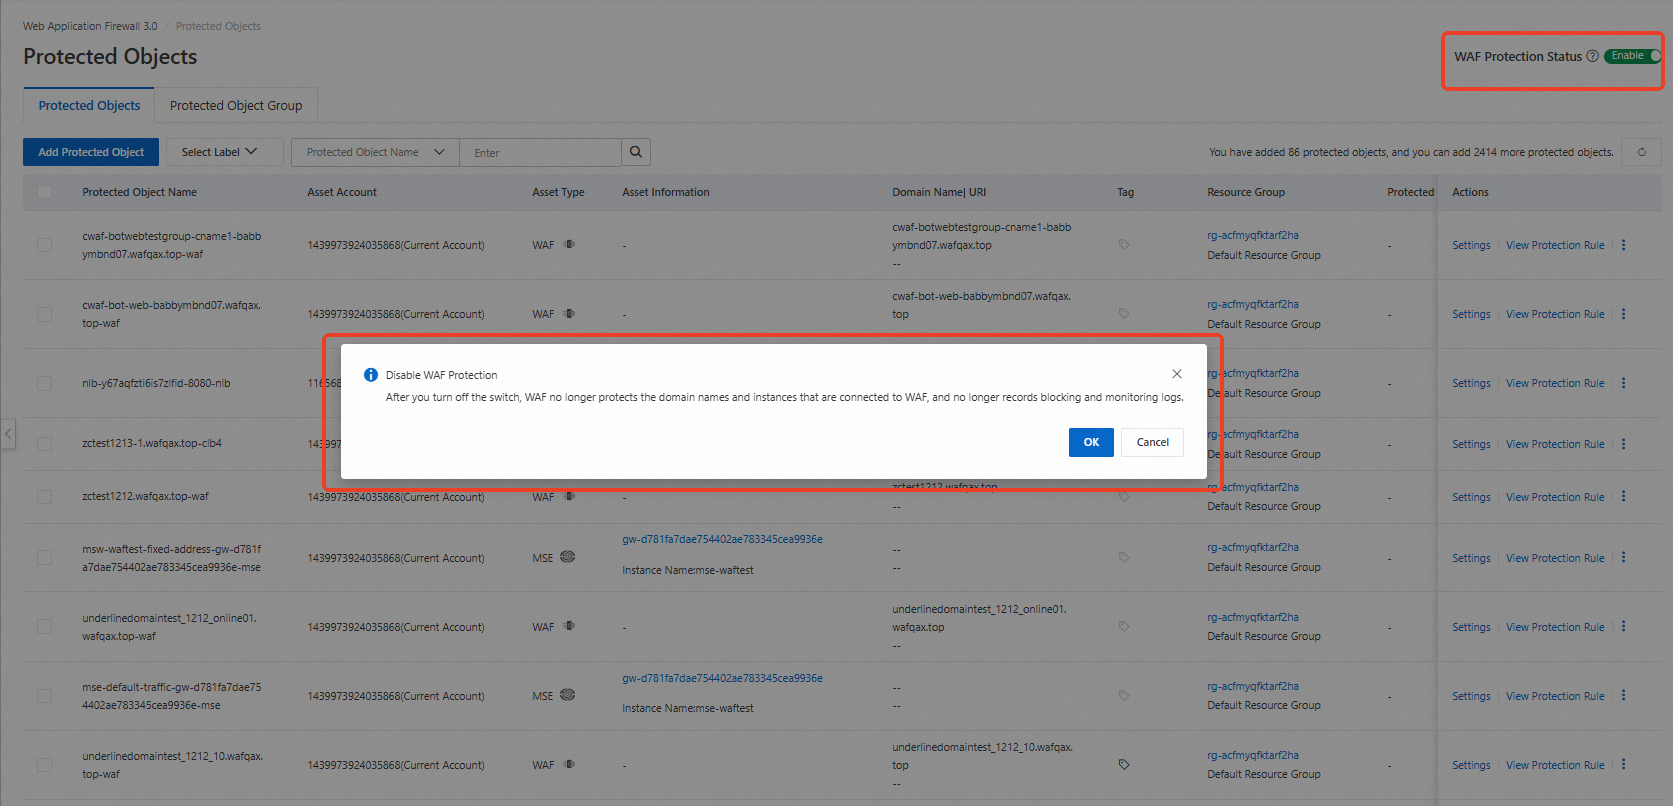Image resolution: width=1673 pixels, height=806 pixels.
Task: Click the search magnifier icon
Action: pos(636,152)
